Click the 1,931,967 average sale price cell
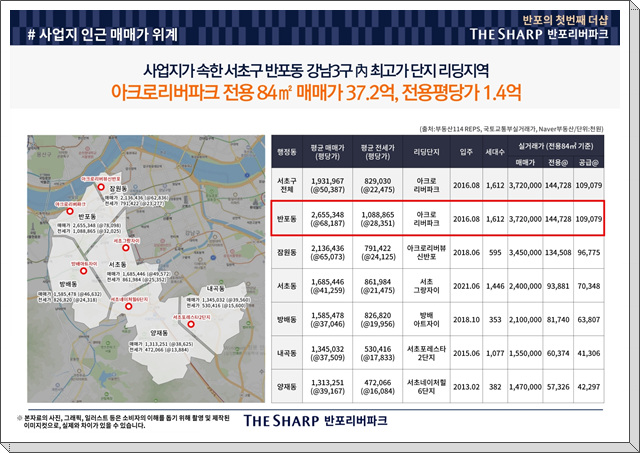The image size is (640, 453). click(327, 185)
